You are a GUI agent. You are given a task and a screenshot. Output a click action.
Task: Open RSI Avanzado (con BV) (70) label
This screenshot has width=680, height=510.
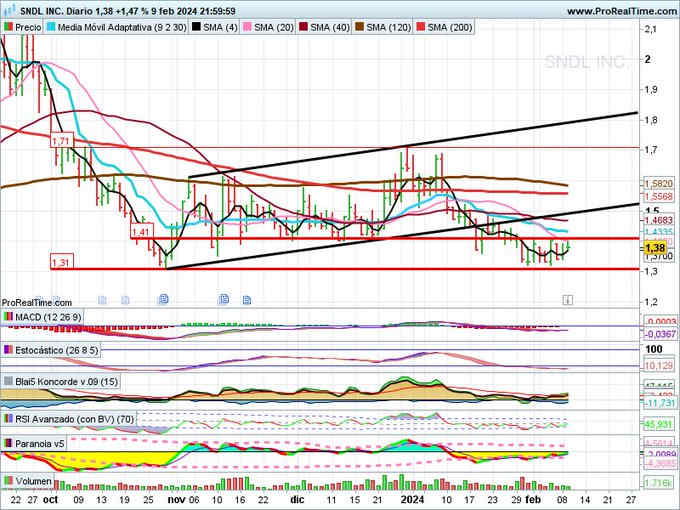point(75,419)
